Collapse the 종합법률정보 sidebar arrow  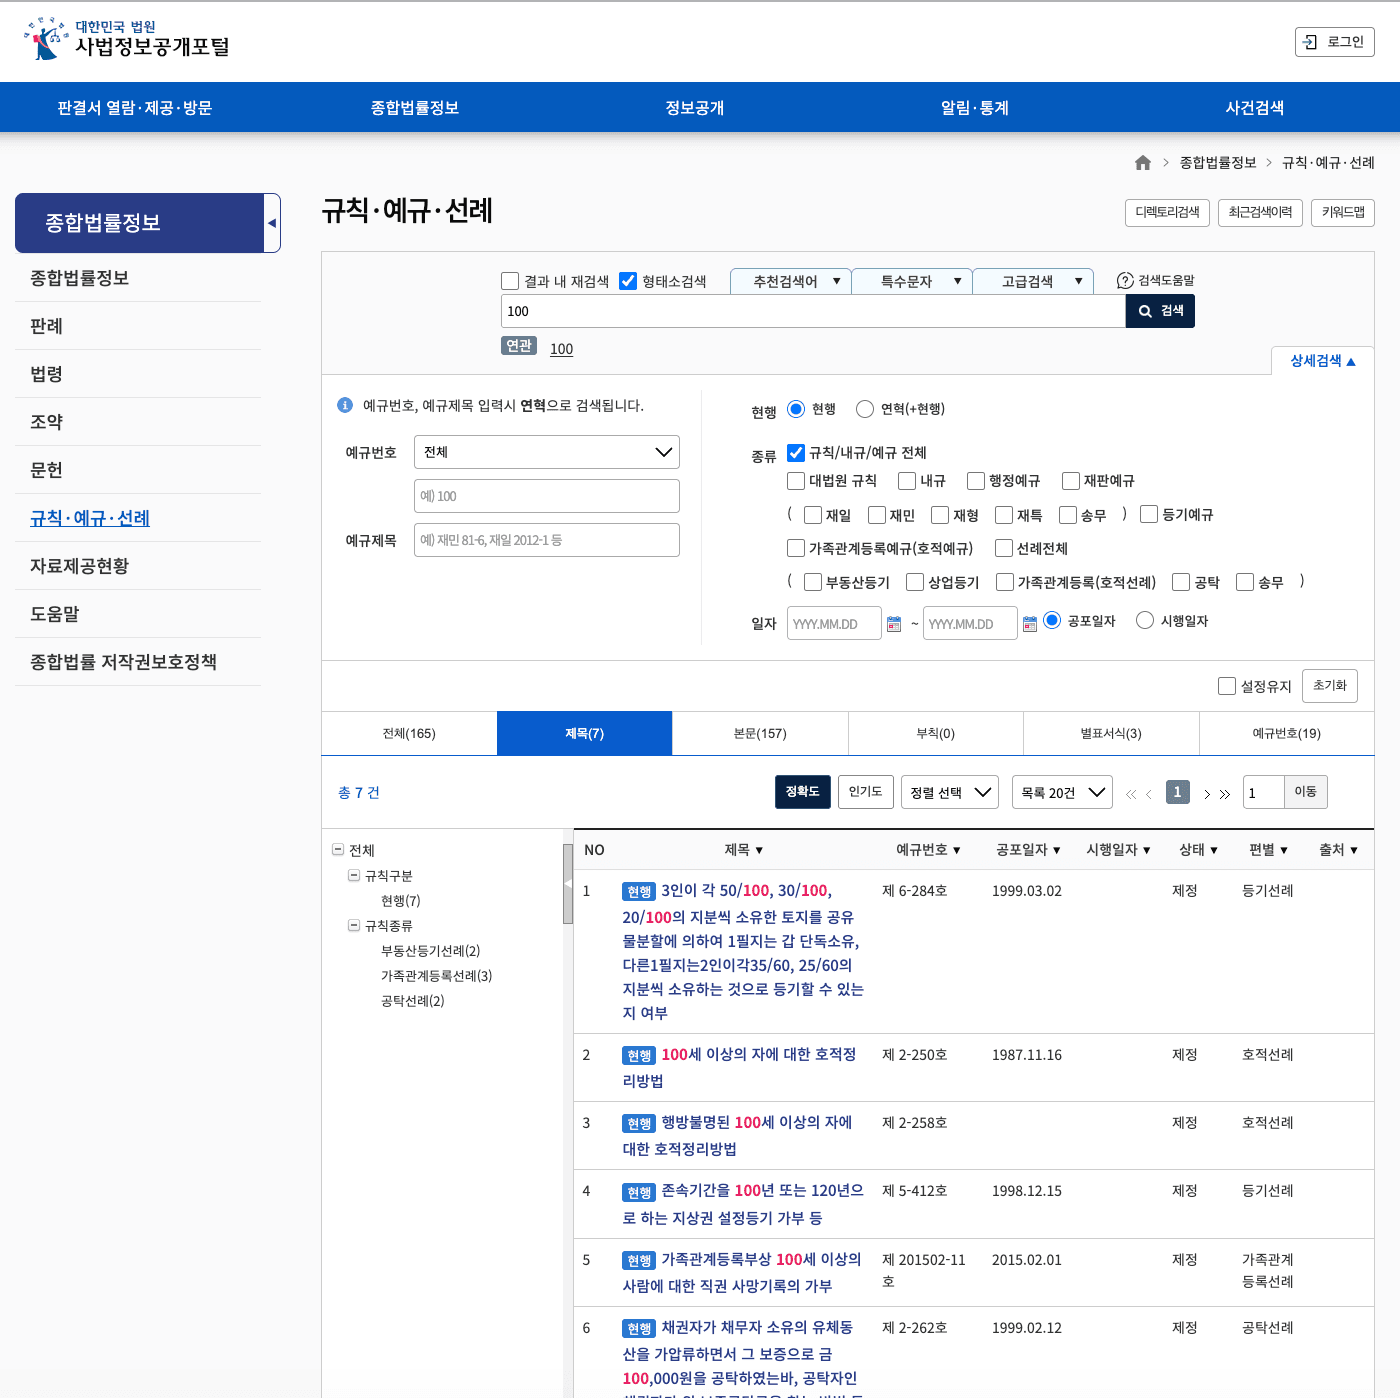(x=272, y=223)
